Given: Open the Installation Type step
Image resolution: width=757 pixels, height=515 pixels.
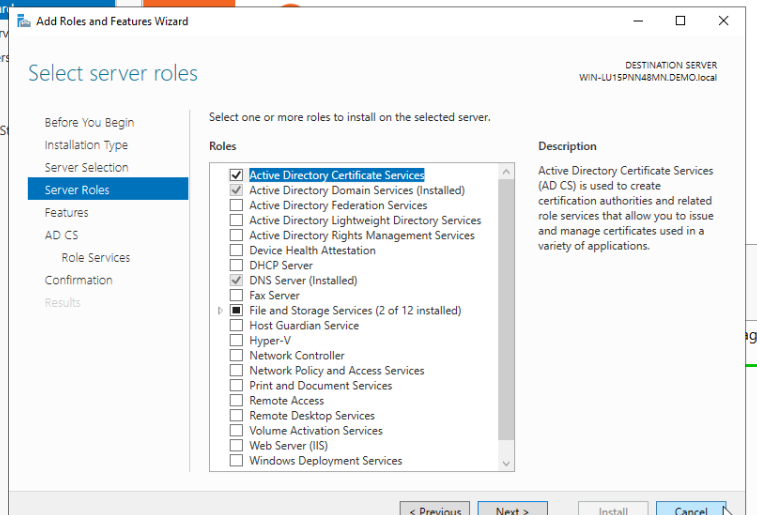Looking at the screenshot, I should point(86,145).
